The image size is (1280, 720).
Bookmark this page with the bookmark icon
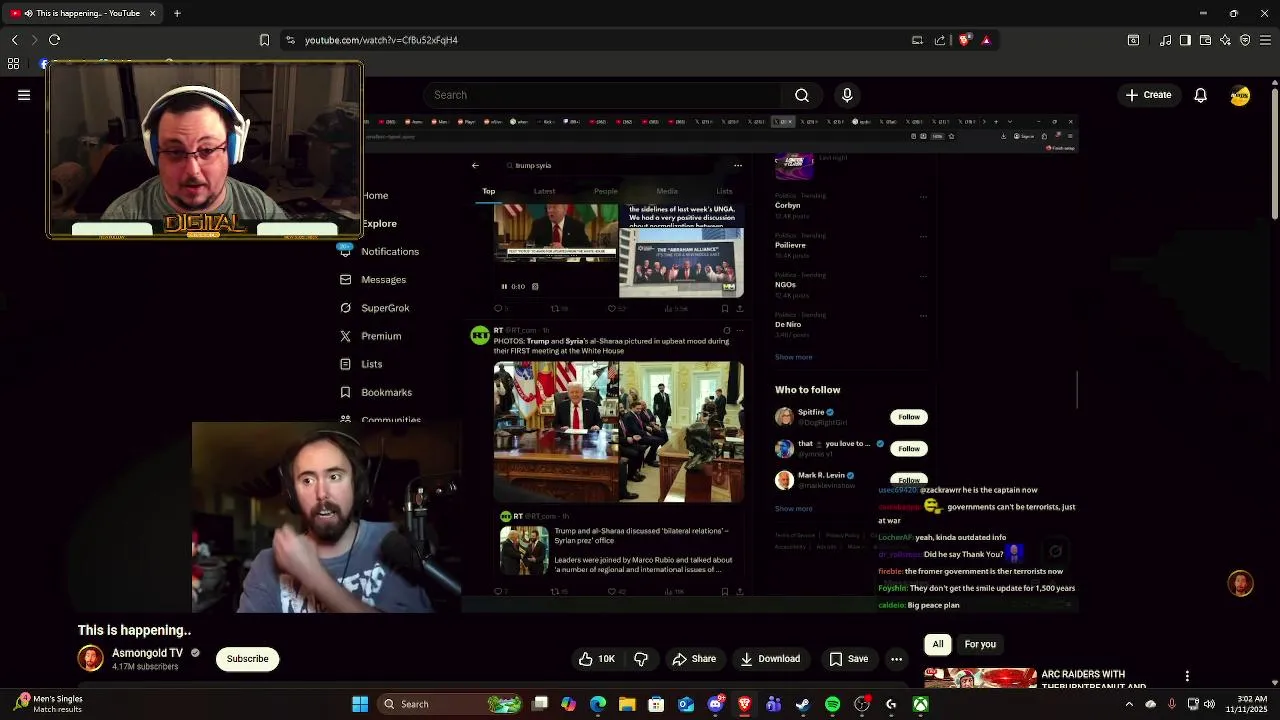[x=264, y=40]
